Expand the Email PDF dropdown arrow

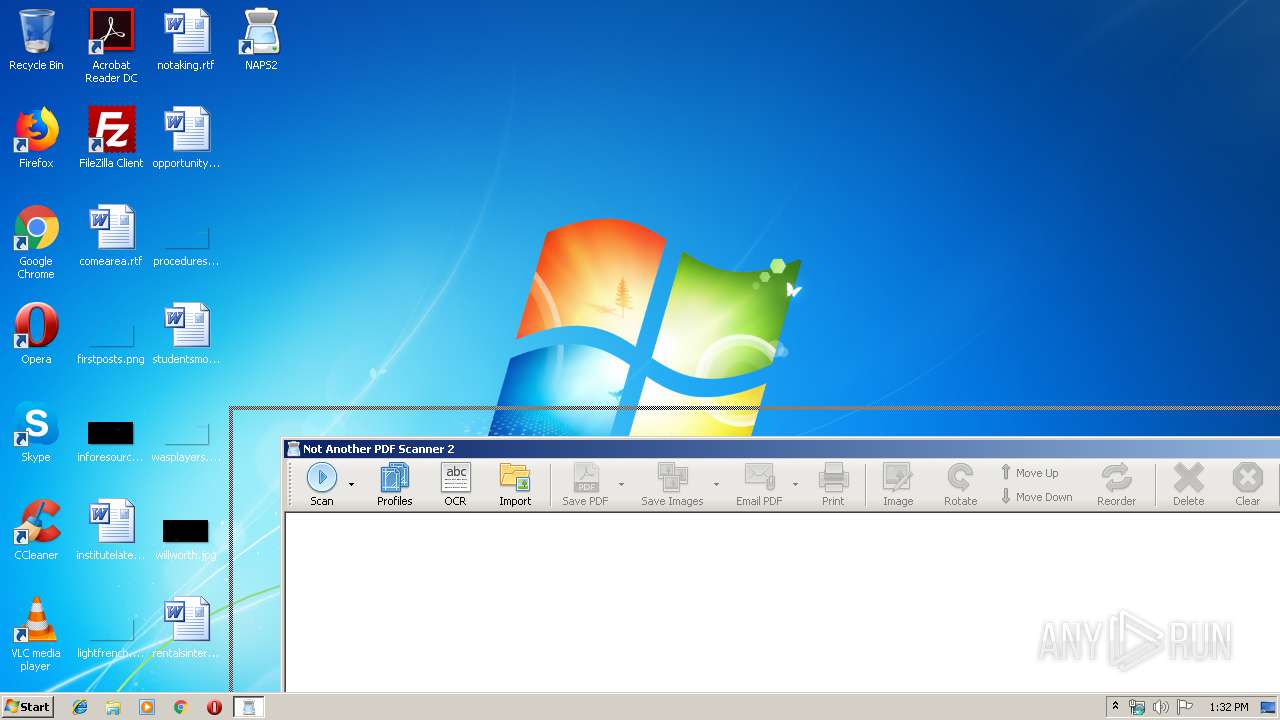click(795, 485)
